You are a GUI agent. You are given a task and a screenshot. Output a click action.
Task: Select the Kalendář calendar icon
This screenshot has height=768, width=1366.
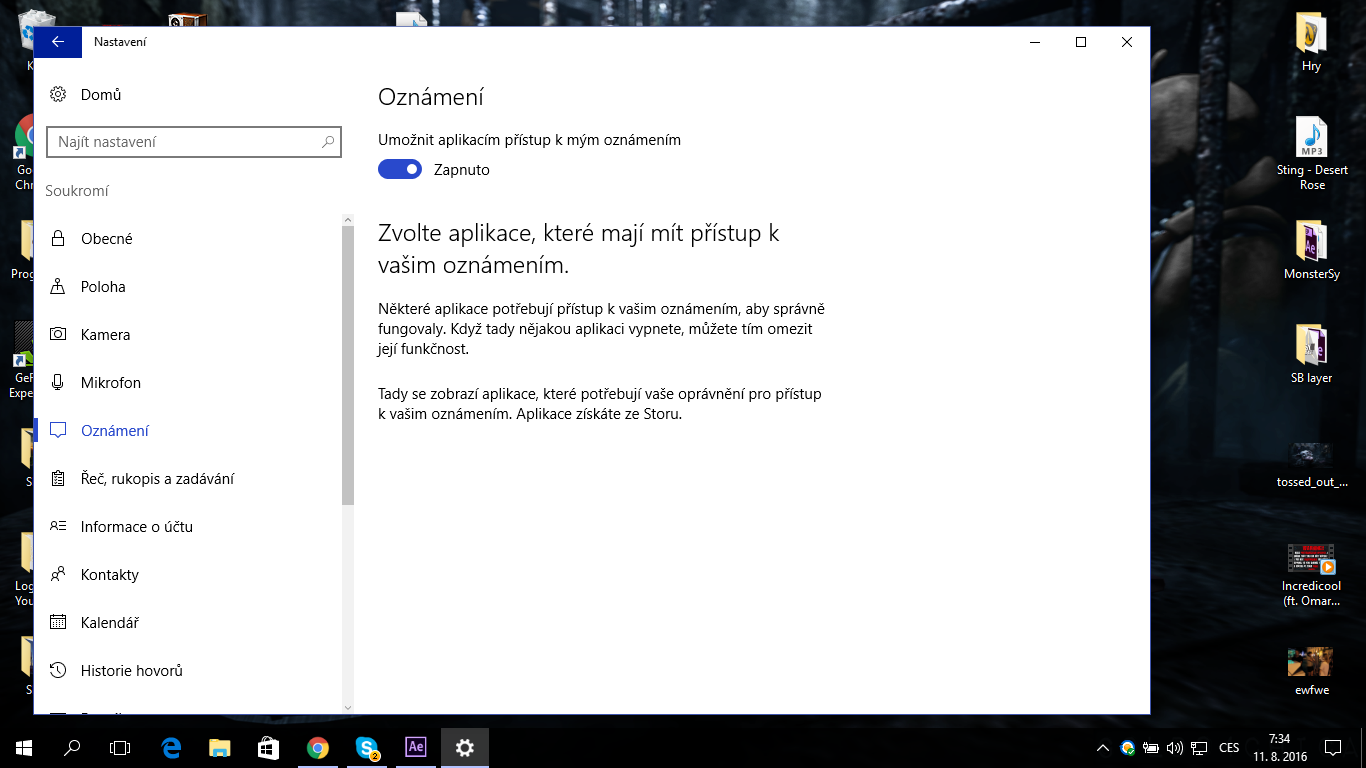(x=58, y=623)
